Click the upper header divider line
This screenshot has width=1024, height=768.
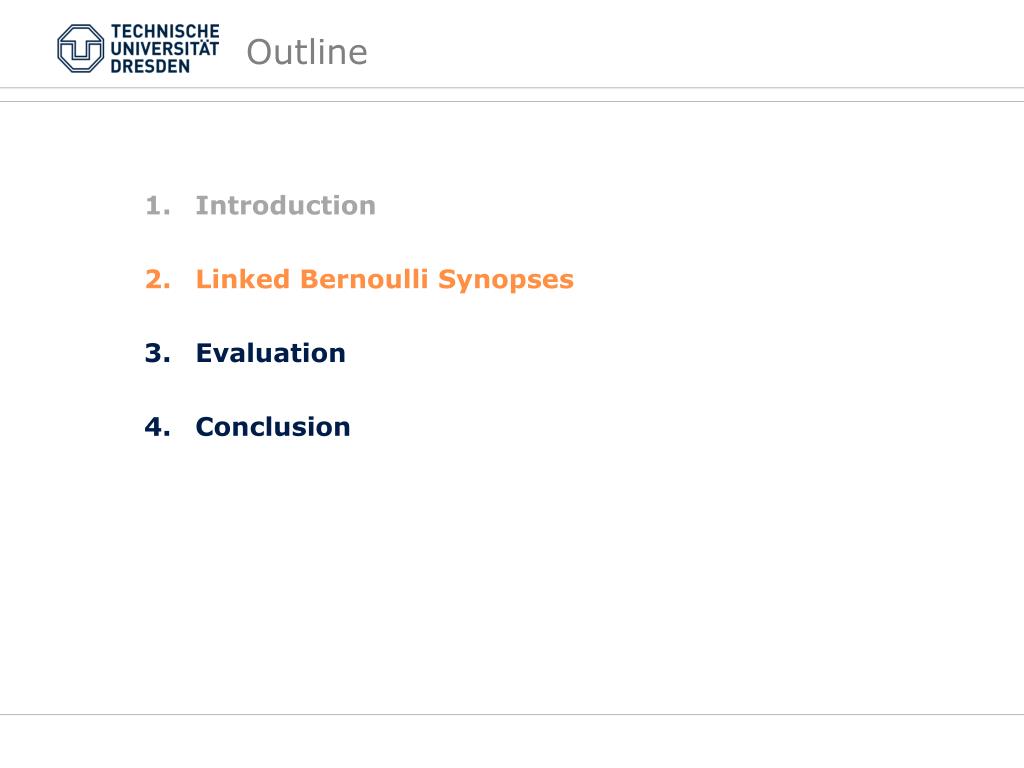click(512, 88)
